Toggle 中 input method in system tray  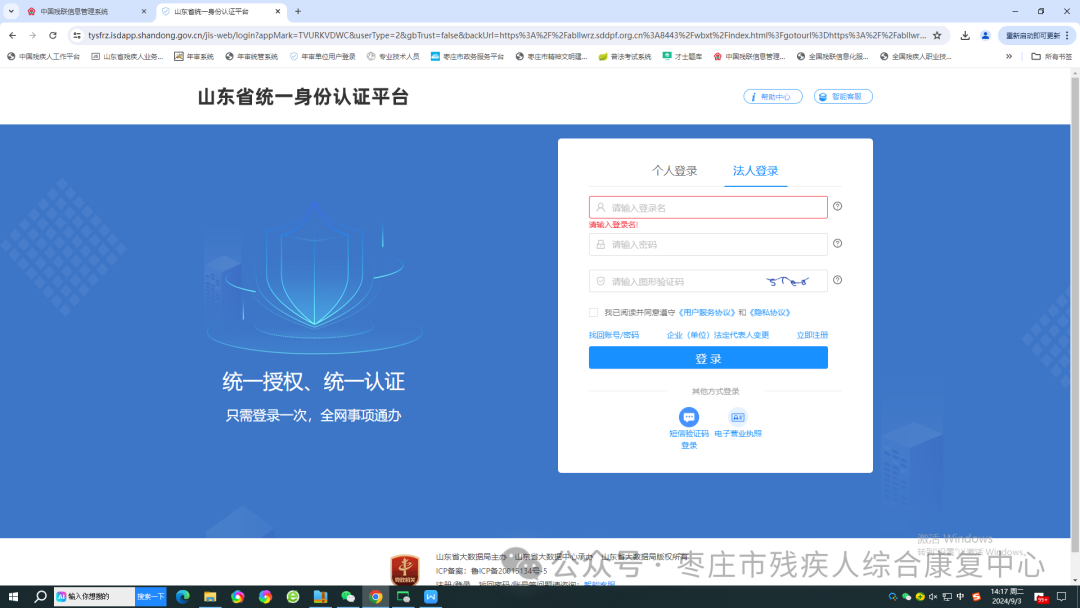[x=960, y=596]
